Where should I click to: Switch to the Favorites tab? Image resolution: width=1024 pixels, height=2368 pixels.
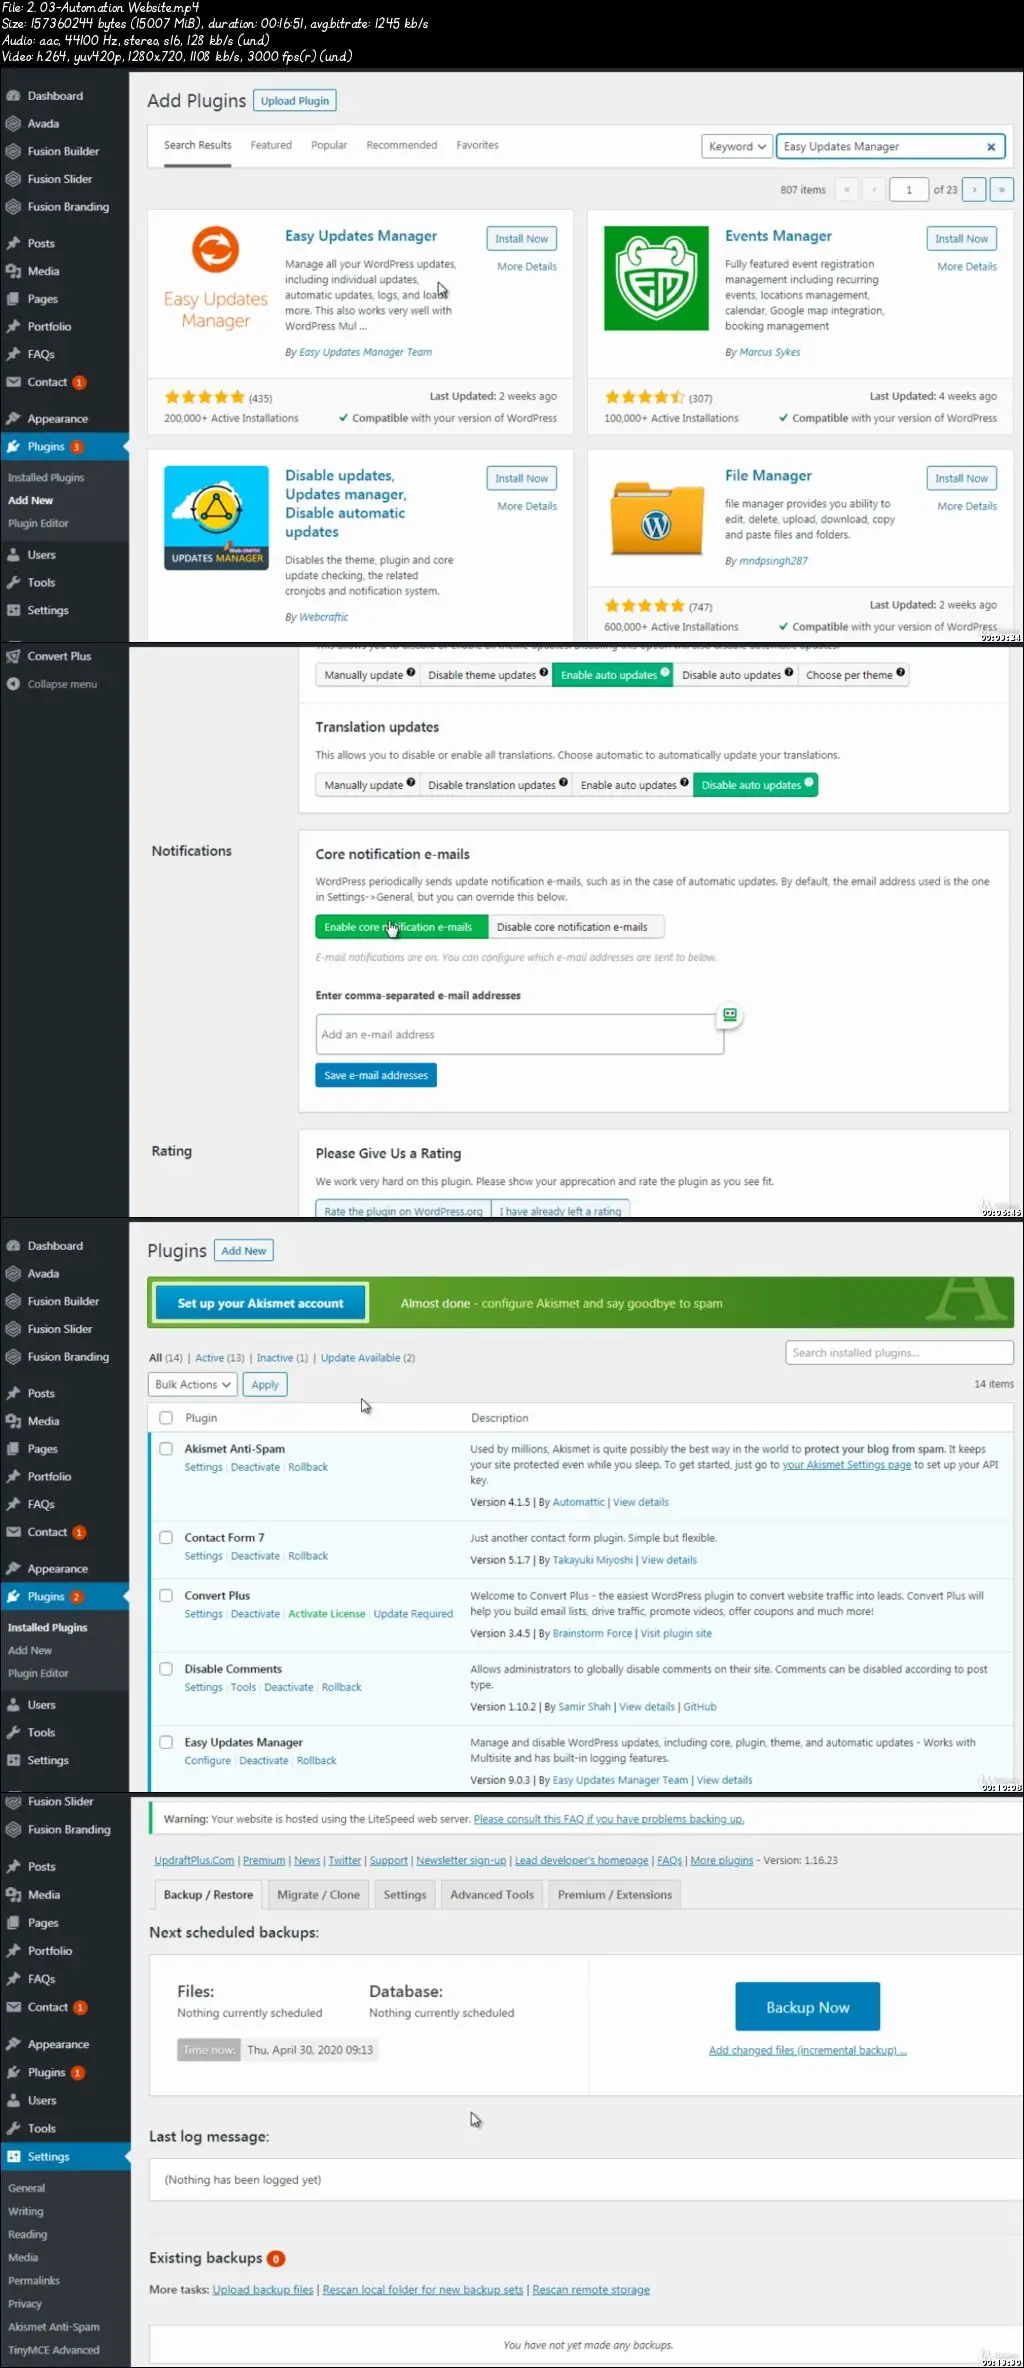[478, 145]
